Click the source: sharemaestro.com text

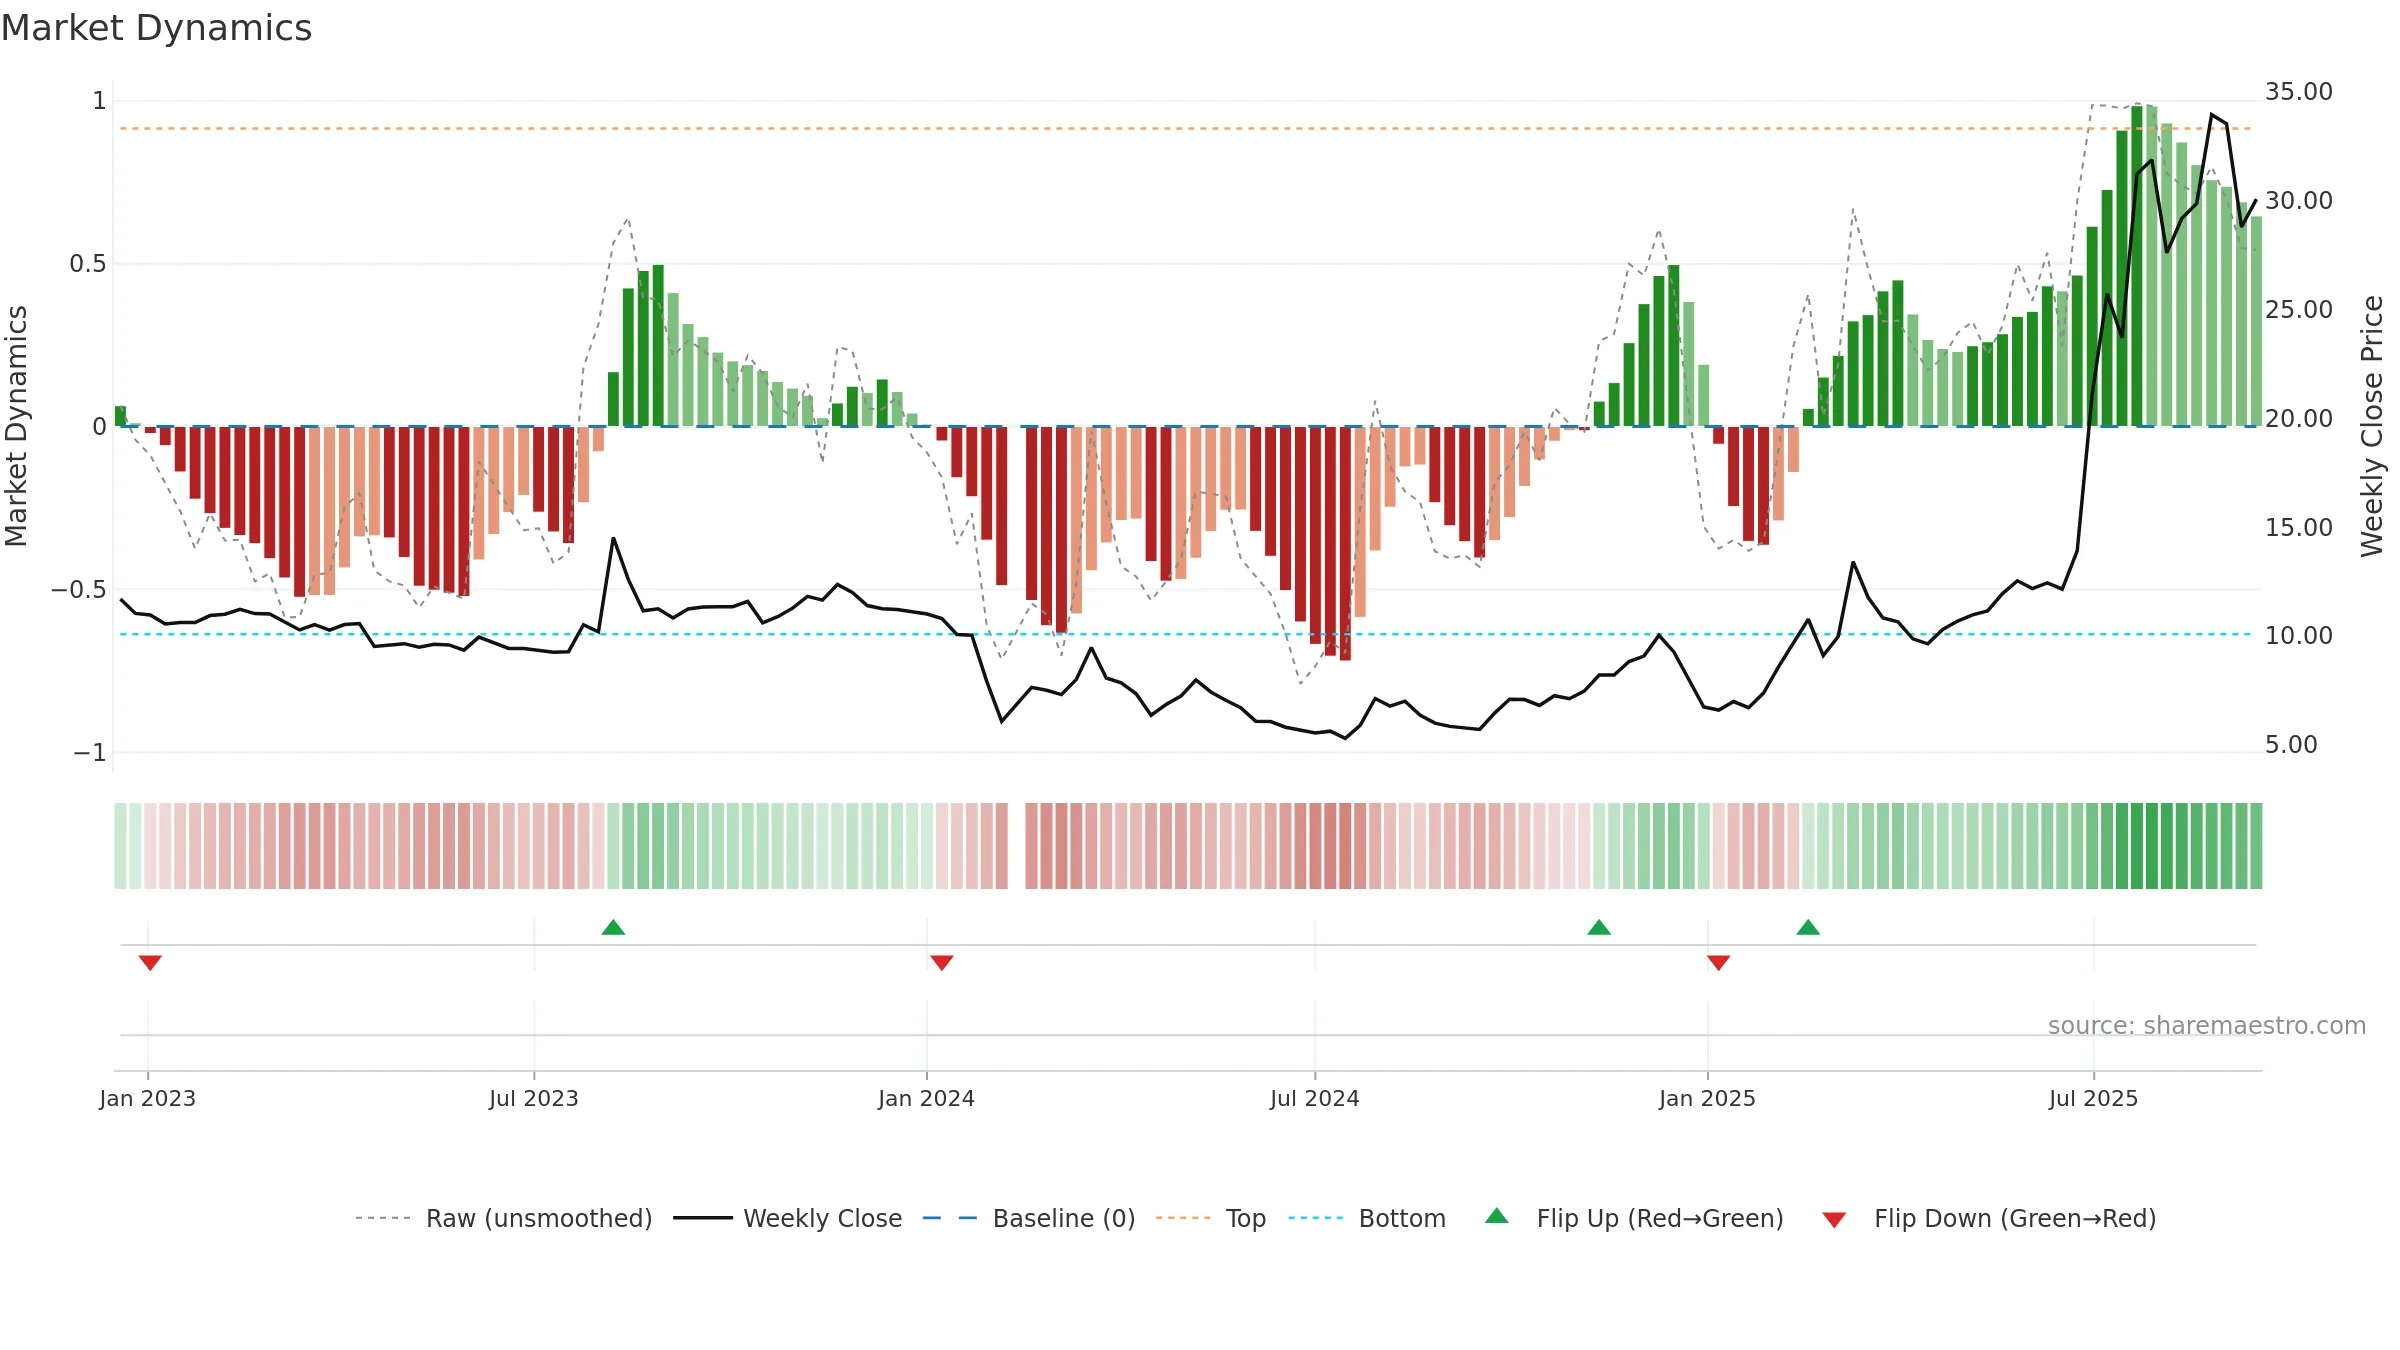(2207, 1025)
